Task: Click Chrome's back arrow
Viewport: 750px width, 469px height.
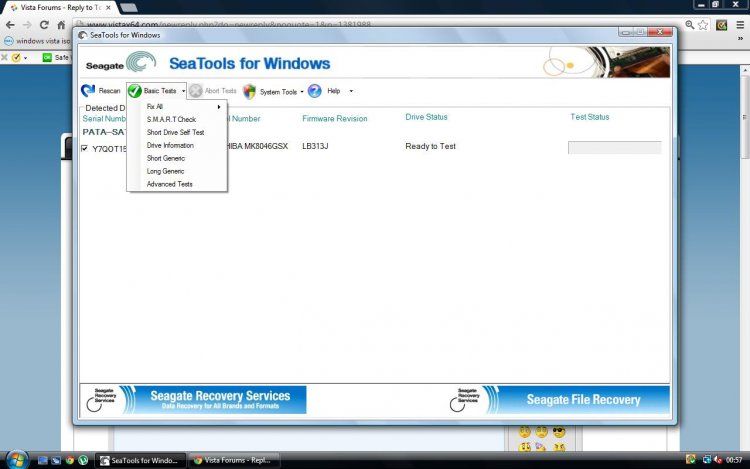Action: coord(11,25)
